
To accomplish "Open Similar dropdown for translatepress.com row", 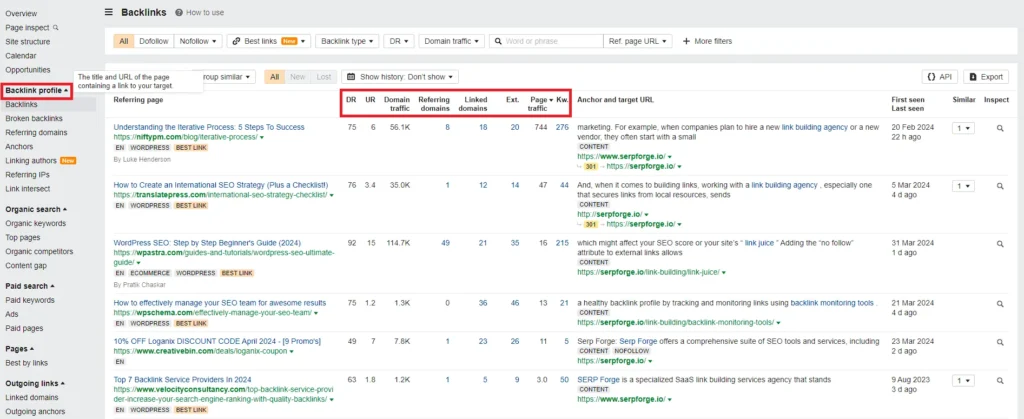I will coord(963,186).
